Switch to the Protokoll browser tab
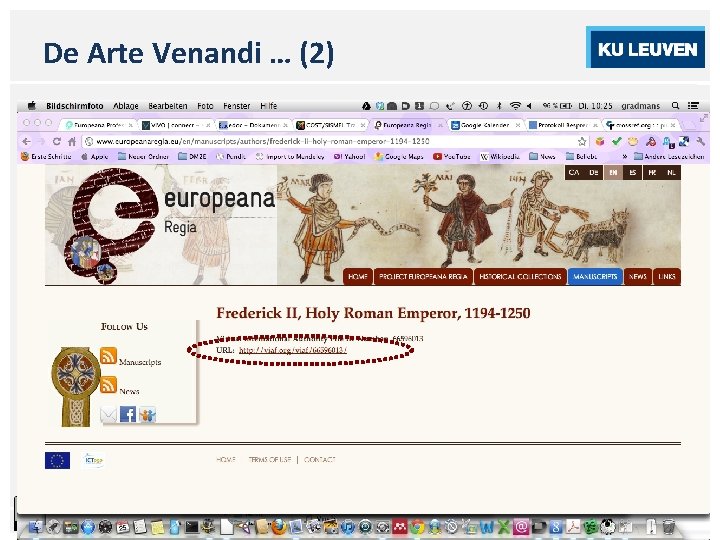The image size is (720, 540). (x=562, y=125)
